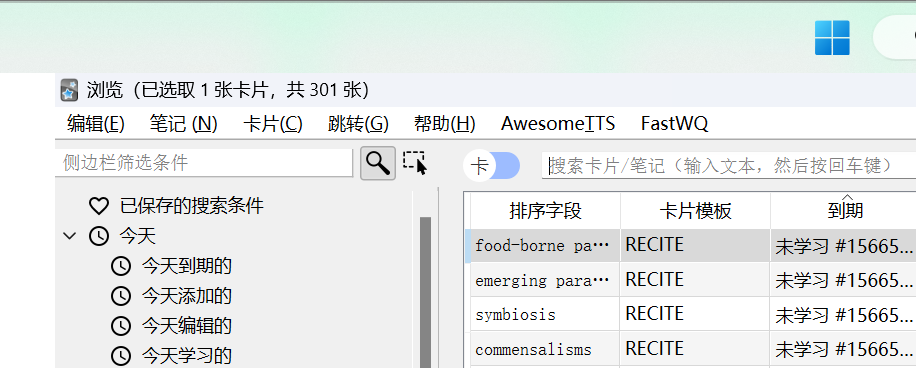This screenshot has width=916, height=368.
Task: Click the clock icon next to 今天添加的
Action: (x=121, y=296)
